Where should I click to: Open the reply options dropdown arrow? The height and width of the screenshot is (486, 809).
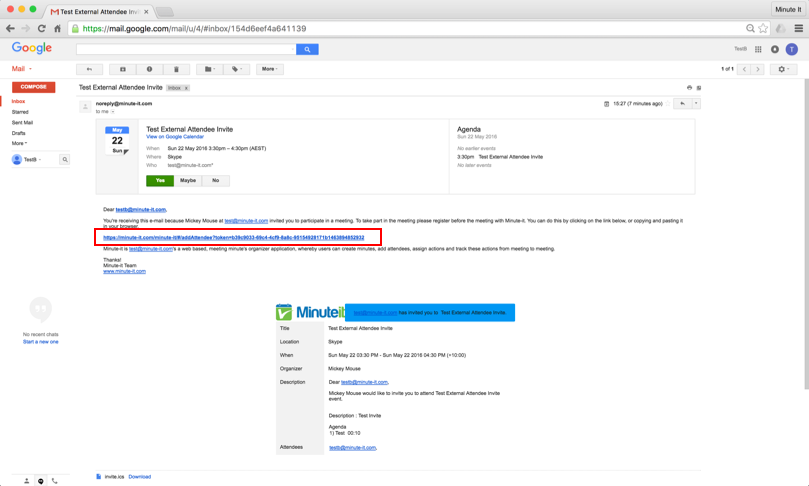pyautogui.click(x=696, y=104)
